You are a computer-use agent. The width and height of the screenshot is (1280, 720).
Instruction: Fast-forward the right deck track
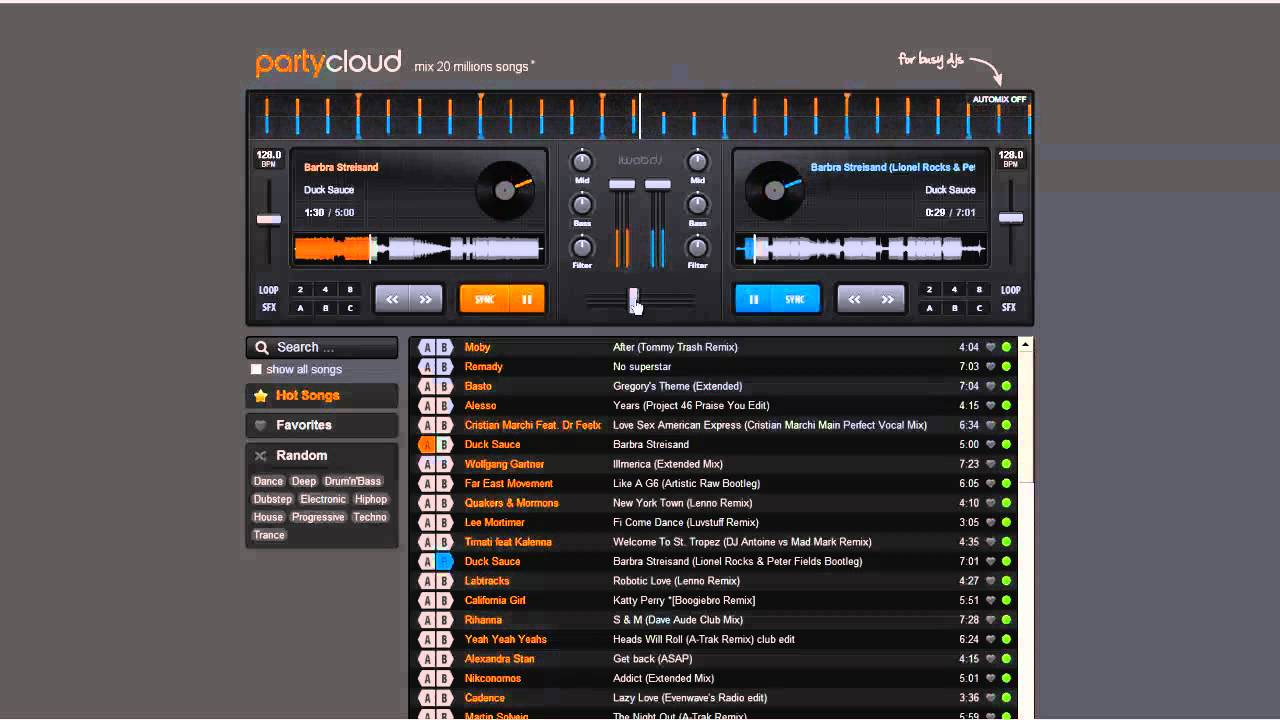tap(888, 299)
